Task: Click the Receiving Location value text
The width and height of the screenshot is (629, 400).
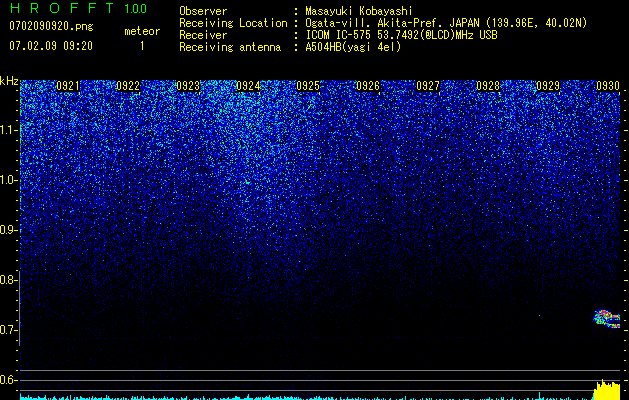Action: click(446, 23)
